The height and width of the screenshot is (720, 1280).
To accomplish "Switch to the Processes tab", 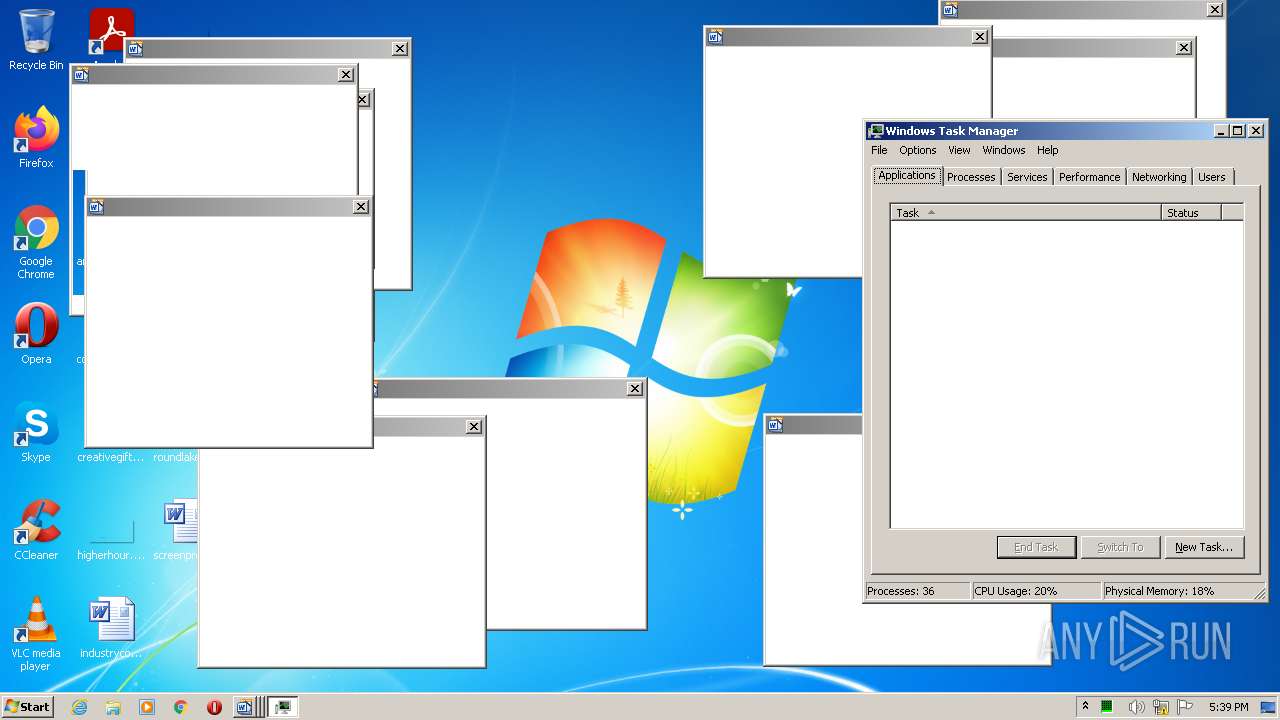I will click(x=971, y=177).
